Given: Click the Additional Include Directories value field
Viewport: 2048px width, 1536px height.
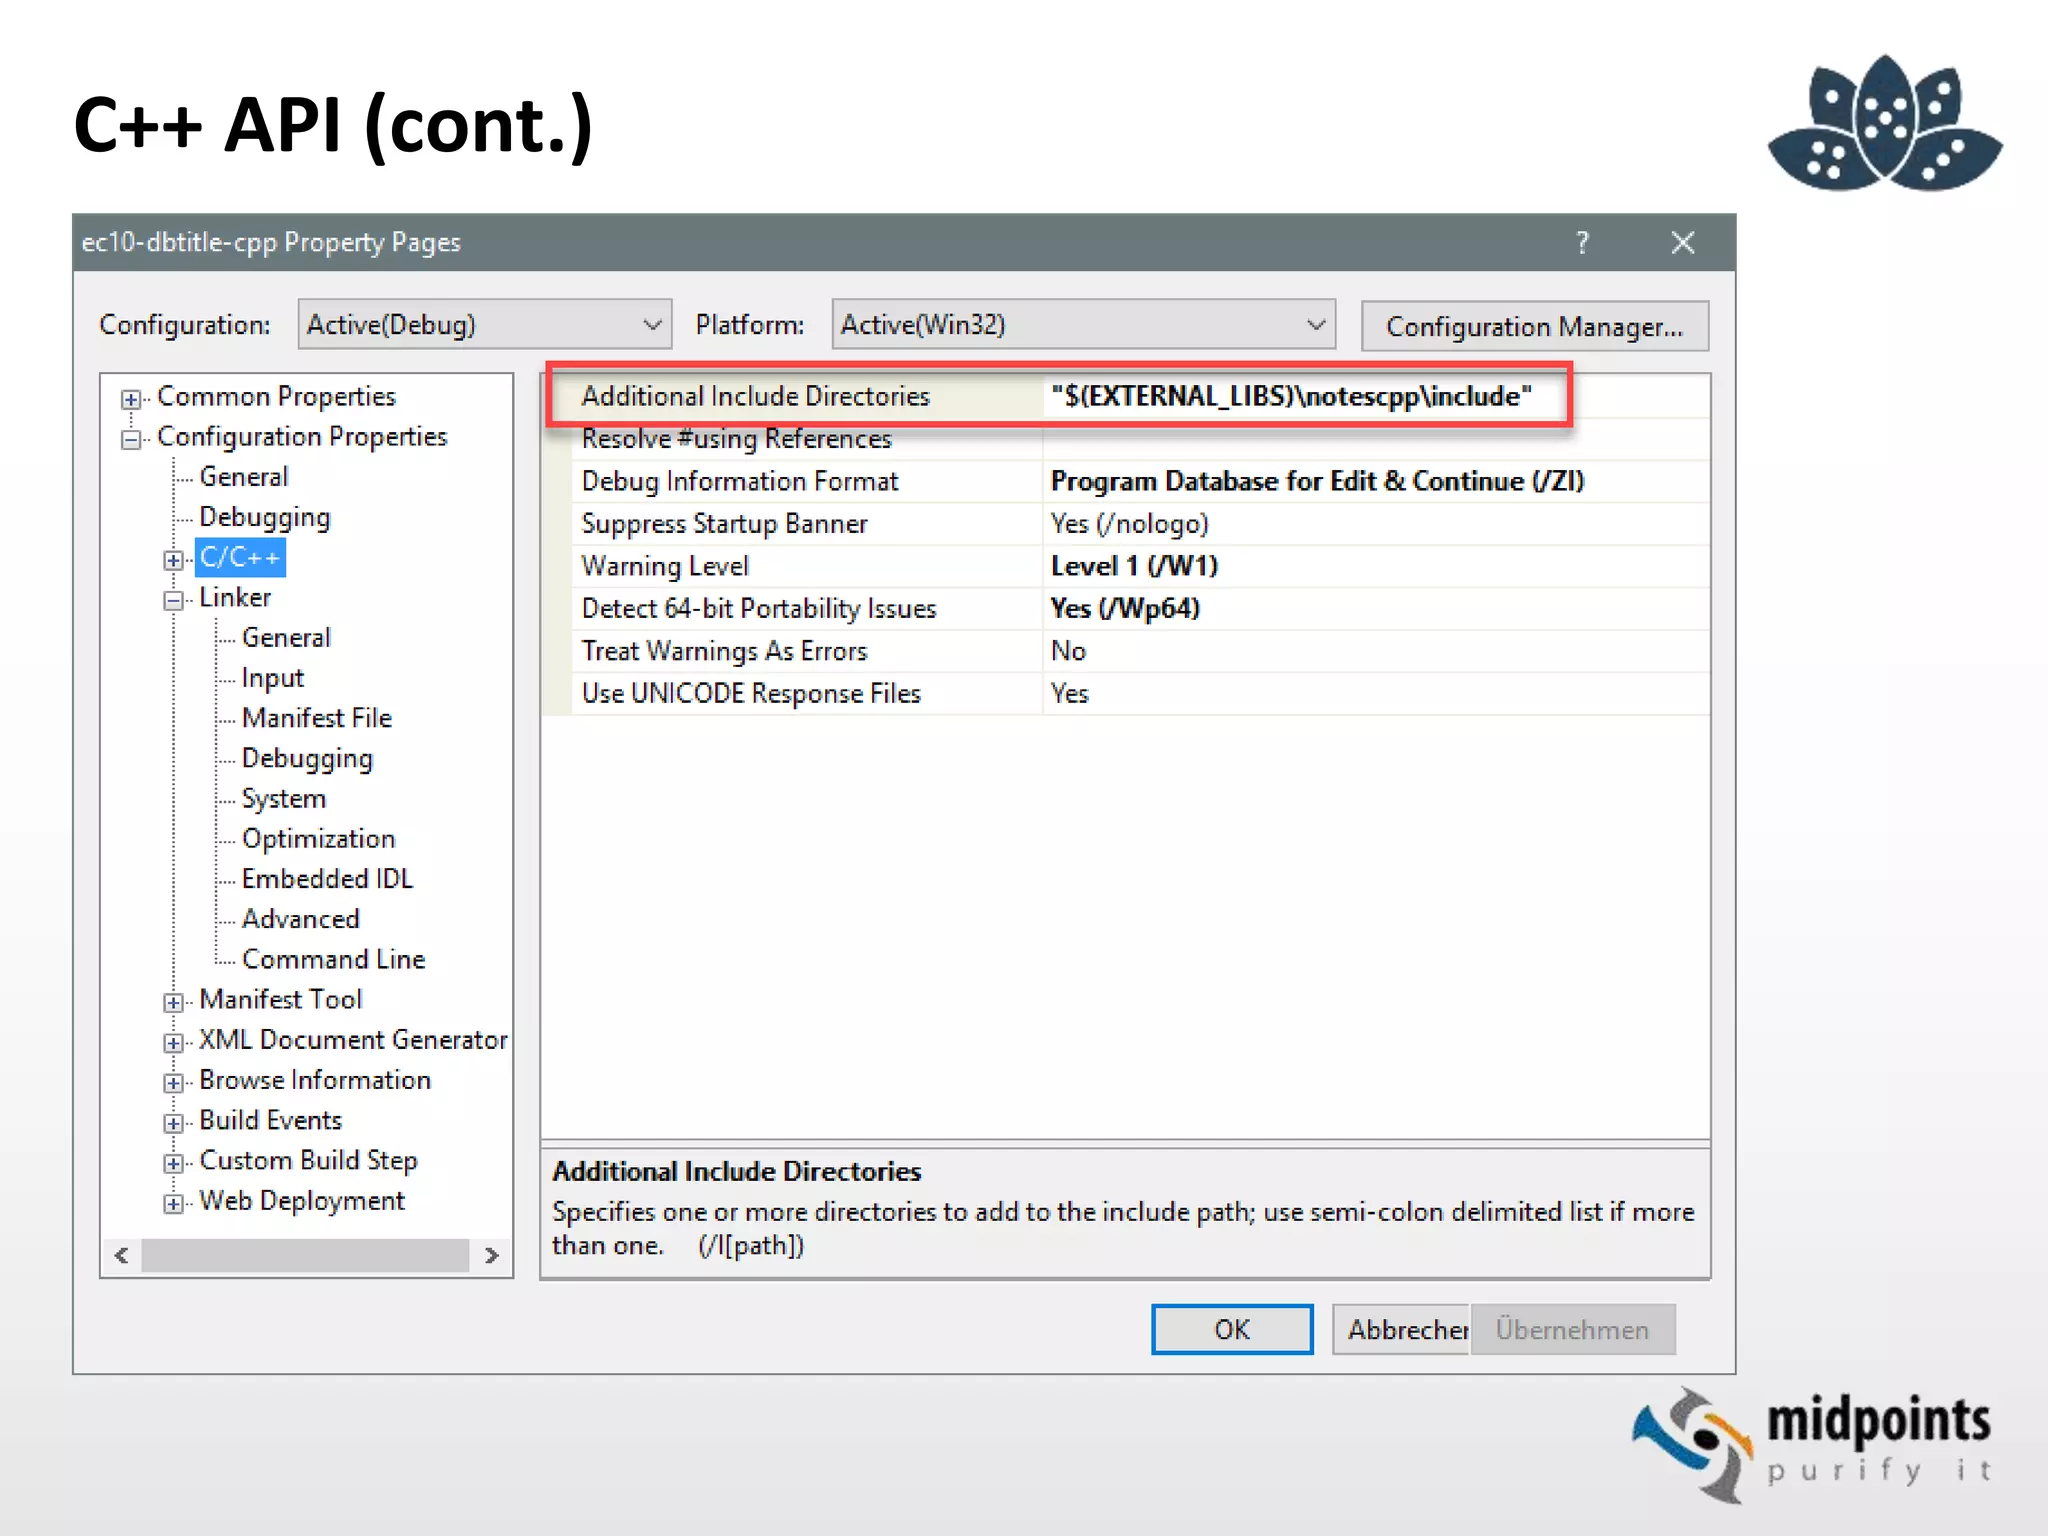Looking at the screenshot, I should [x=1290, y=397].
